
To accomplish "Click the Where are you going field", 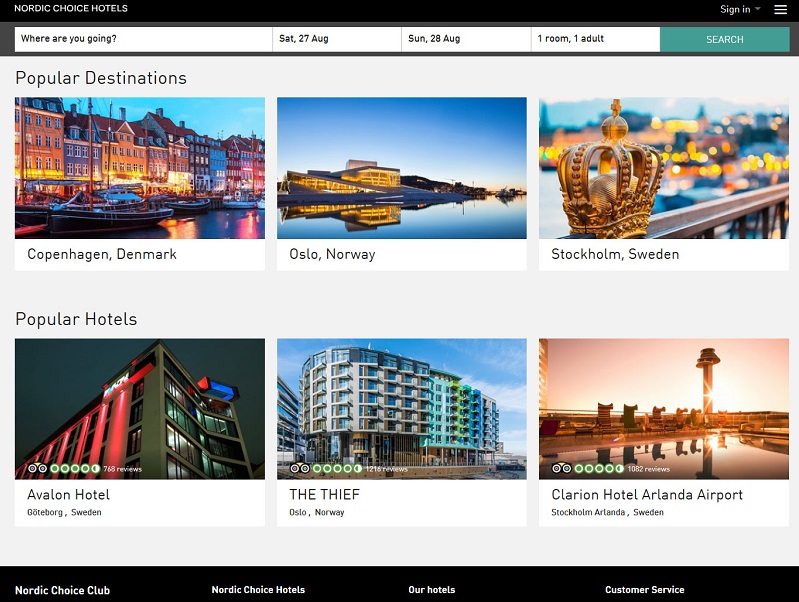I will (x=143, y=39).
